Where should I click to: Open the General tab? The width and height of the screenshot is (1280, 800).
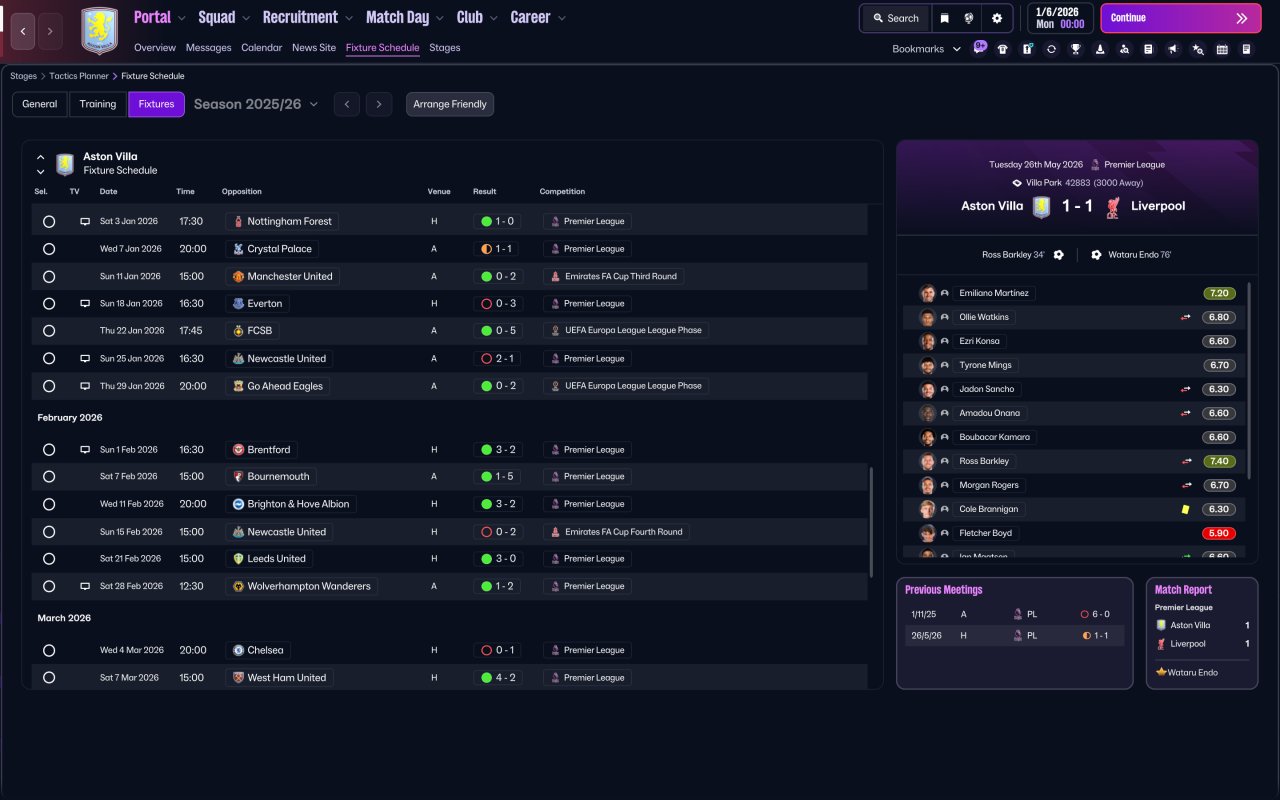point(40,104)
